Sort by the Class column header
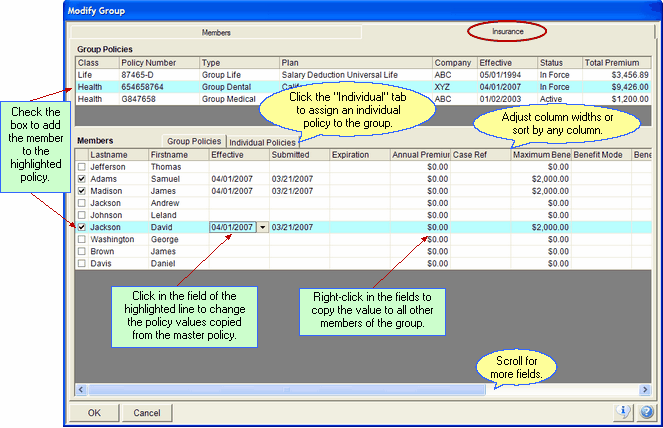This screenshot has width=663, height=428. tap(97, 63)
